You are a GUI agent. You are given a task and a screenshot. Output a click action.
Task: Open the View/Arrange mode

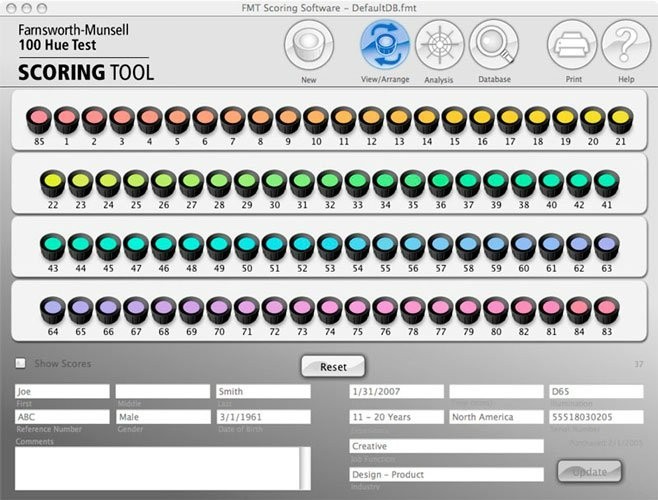click(x=385, y=45)
